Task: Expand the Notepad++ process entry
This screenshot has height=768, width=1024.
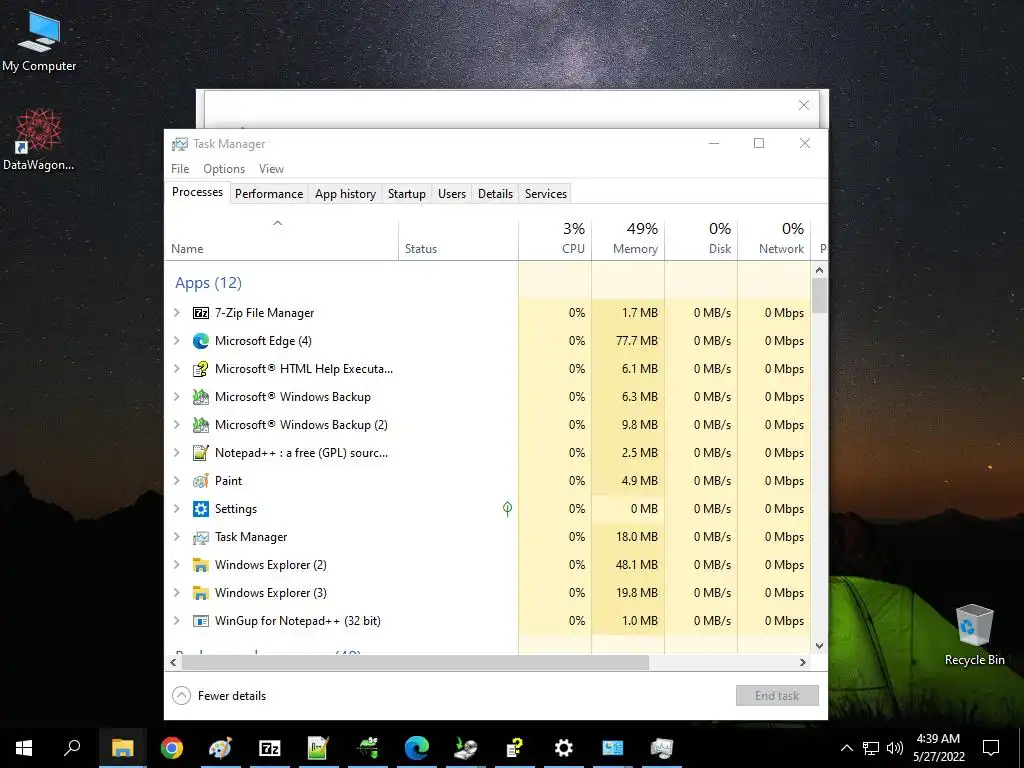Action: tap(176, 453)
